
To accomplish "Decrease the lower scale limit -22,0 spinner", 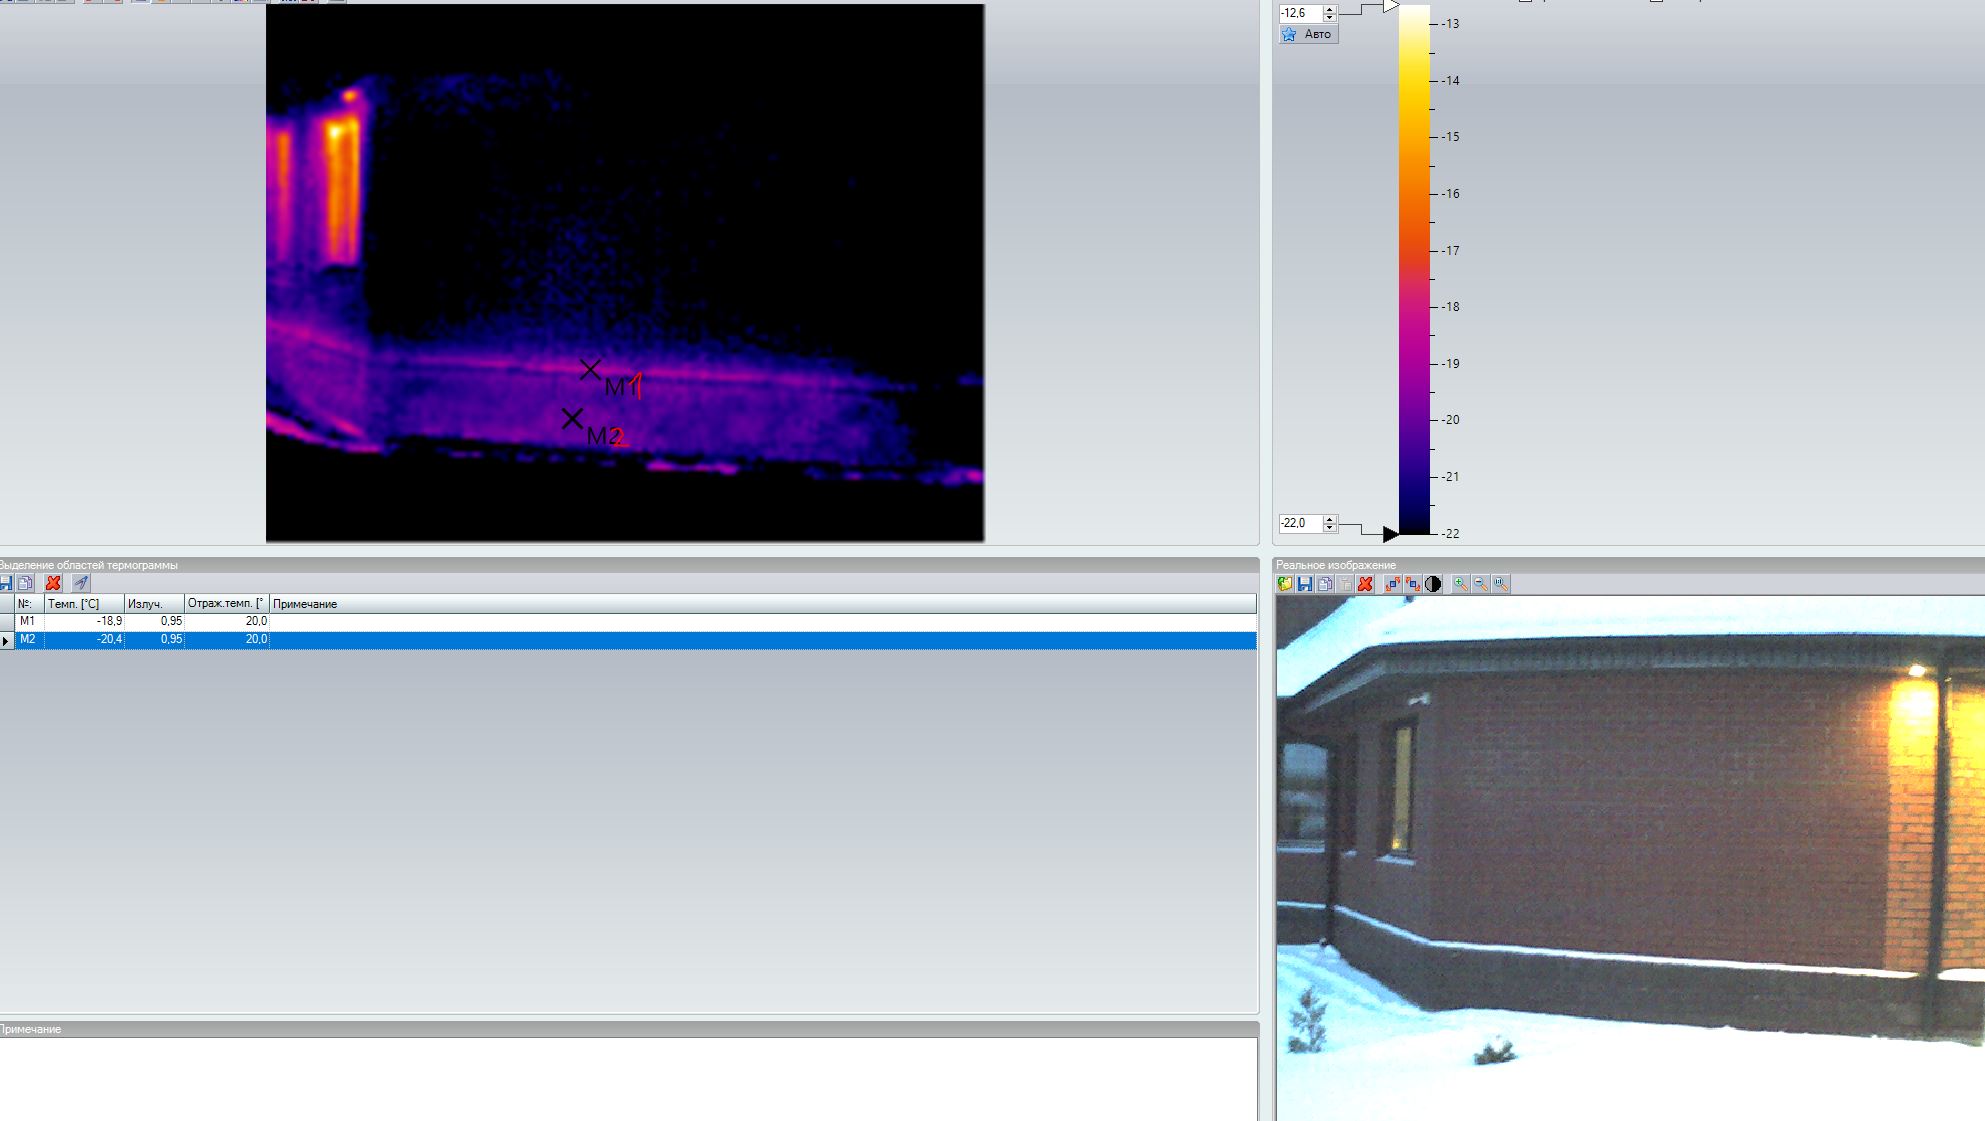I will tap(1329, 527).
